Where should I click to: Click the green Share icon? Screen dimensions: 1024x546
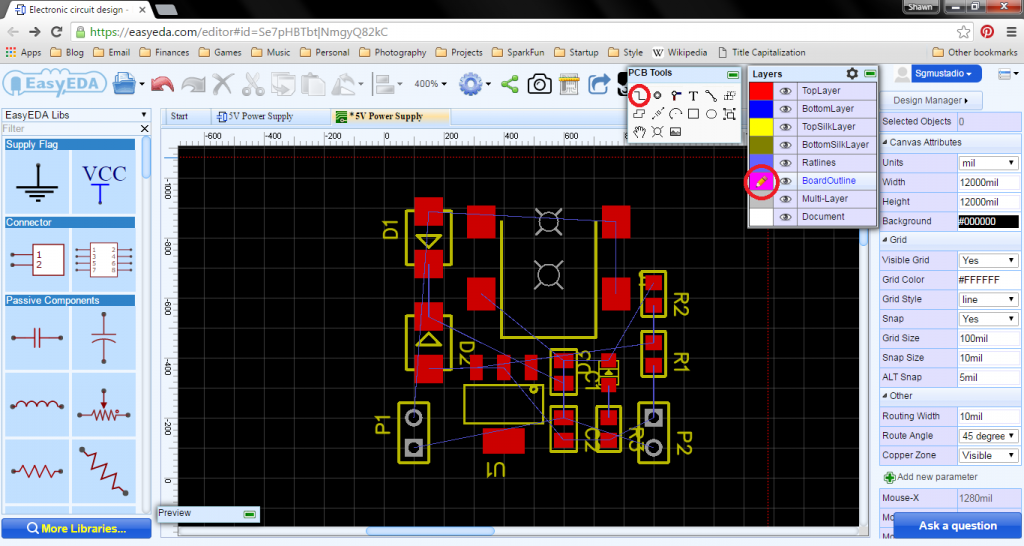click(x=509, y=84)
